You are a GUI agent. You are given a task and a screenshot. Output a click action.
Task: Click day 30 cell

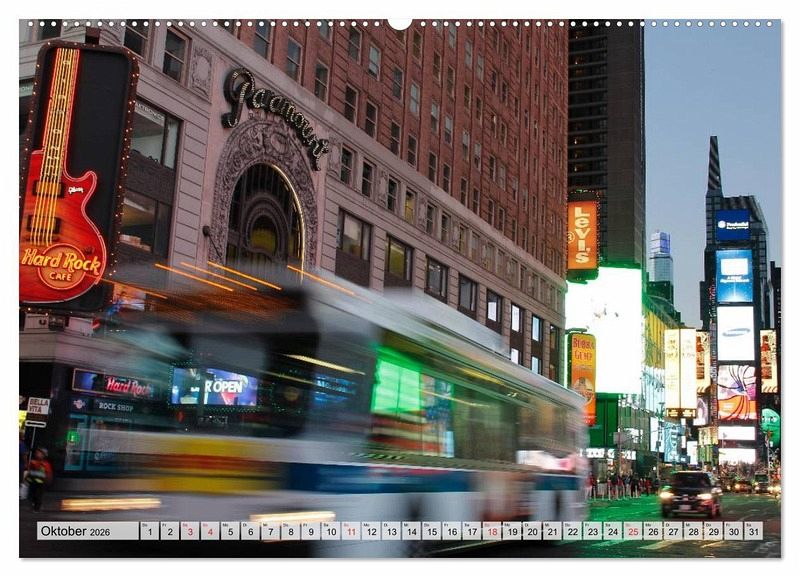pyautogui.click(x=734, y=531)
